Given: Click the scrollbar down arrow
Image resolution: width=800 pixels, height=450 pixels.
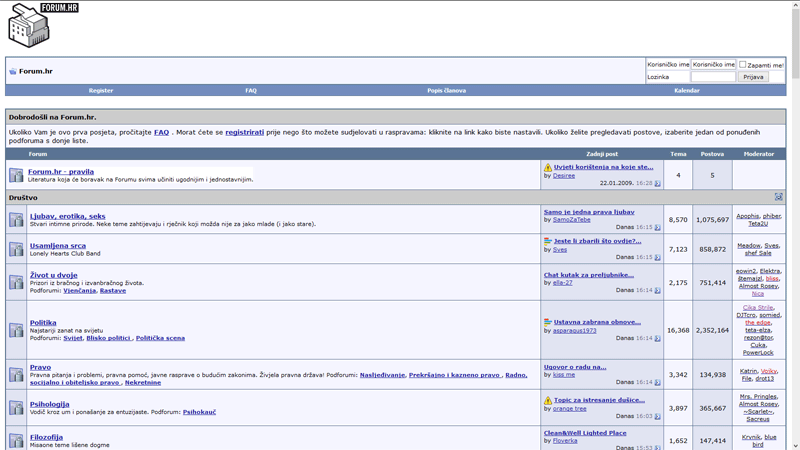Looking at the screenshot, I should [x=795, y=445].
